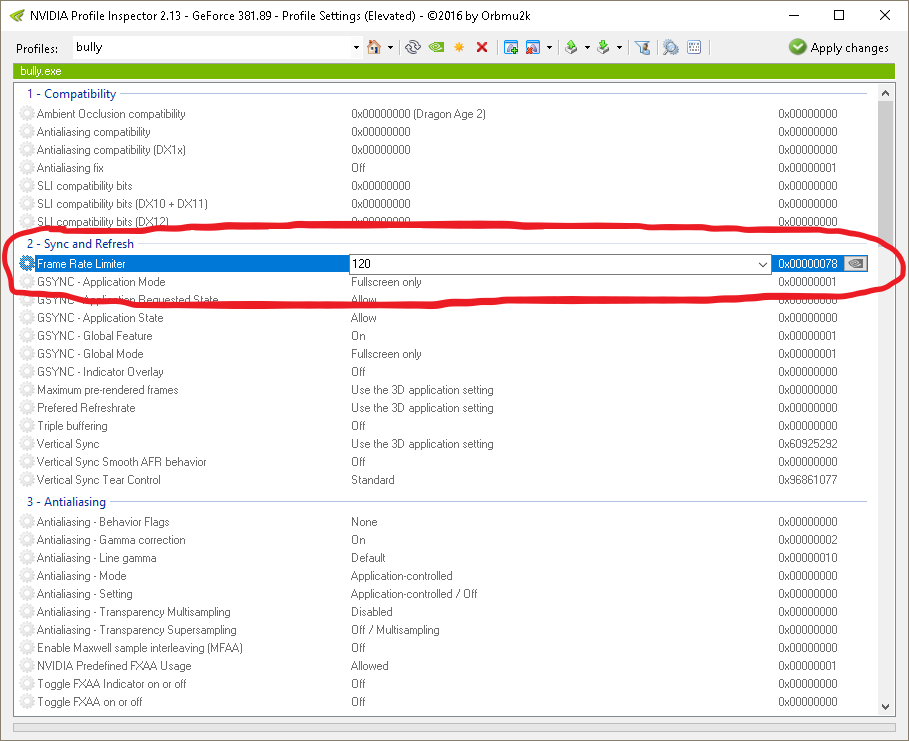Click the scrollbar up arrow
Image resolution: width=909 pixels, height=741 pixels.
click(885, 93)
